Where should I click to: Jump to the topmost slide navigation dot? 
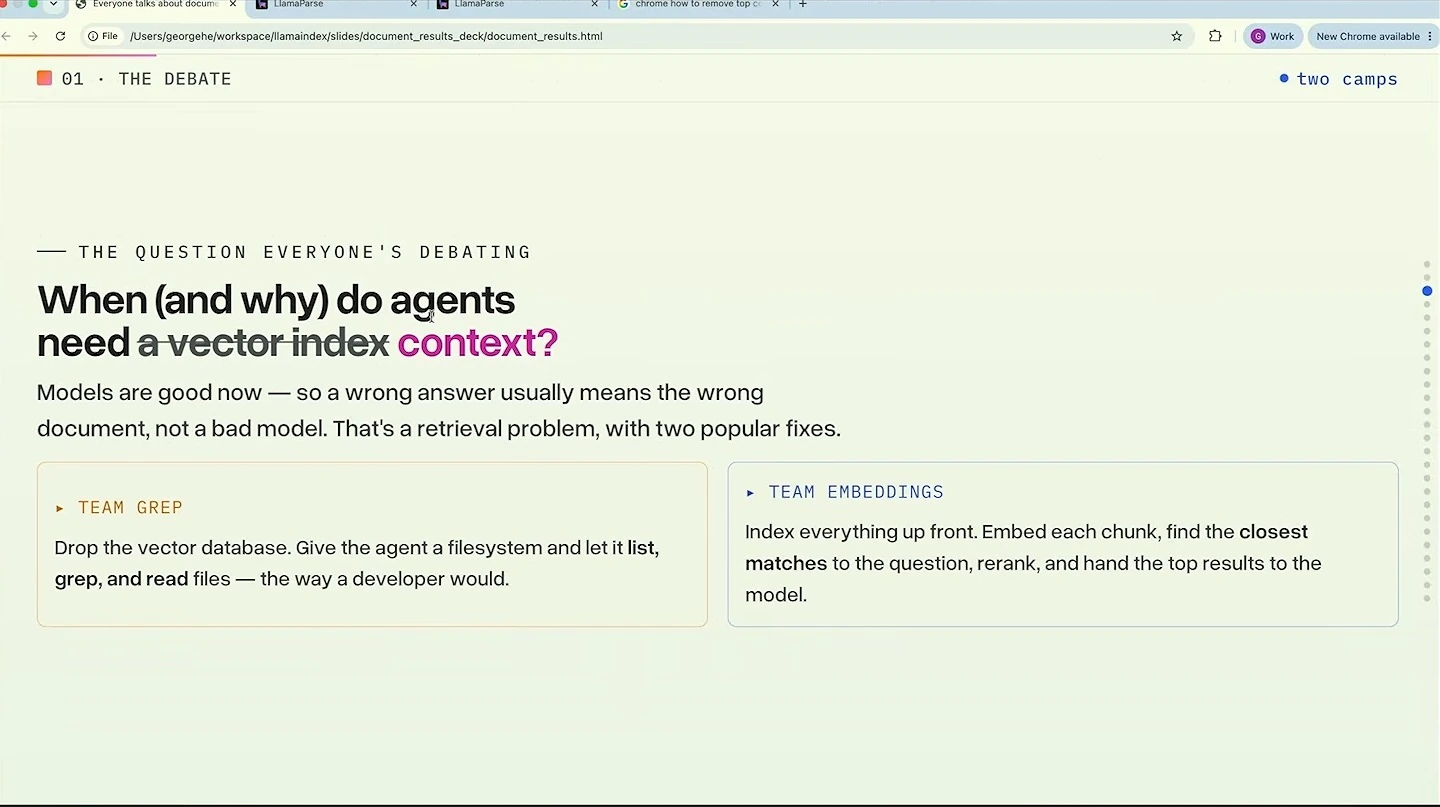click(1427, 264)
